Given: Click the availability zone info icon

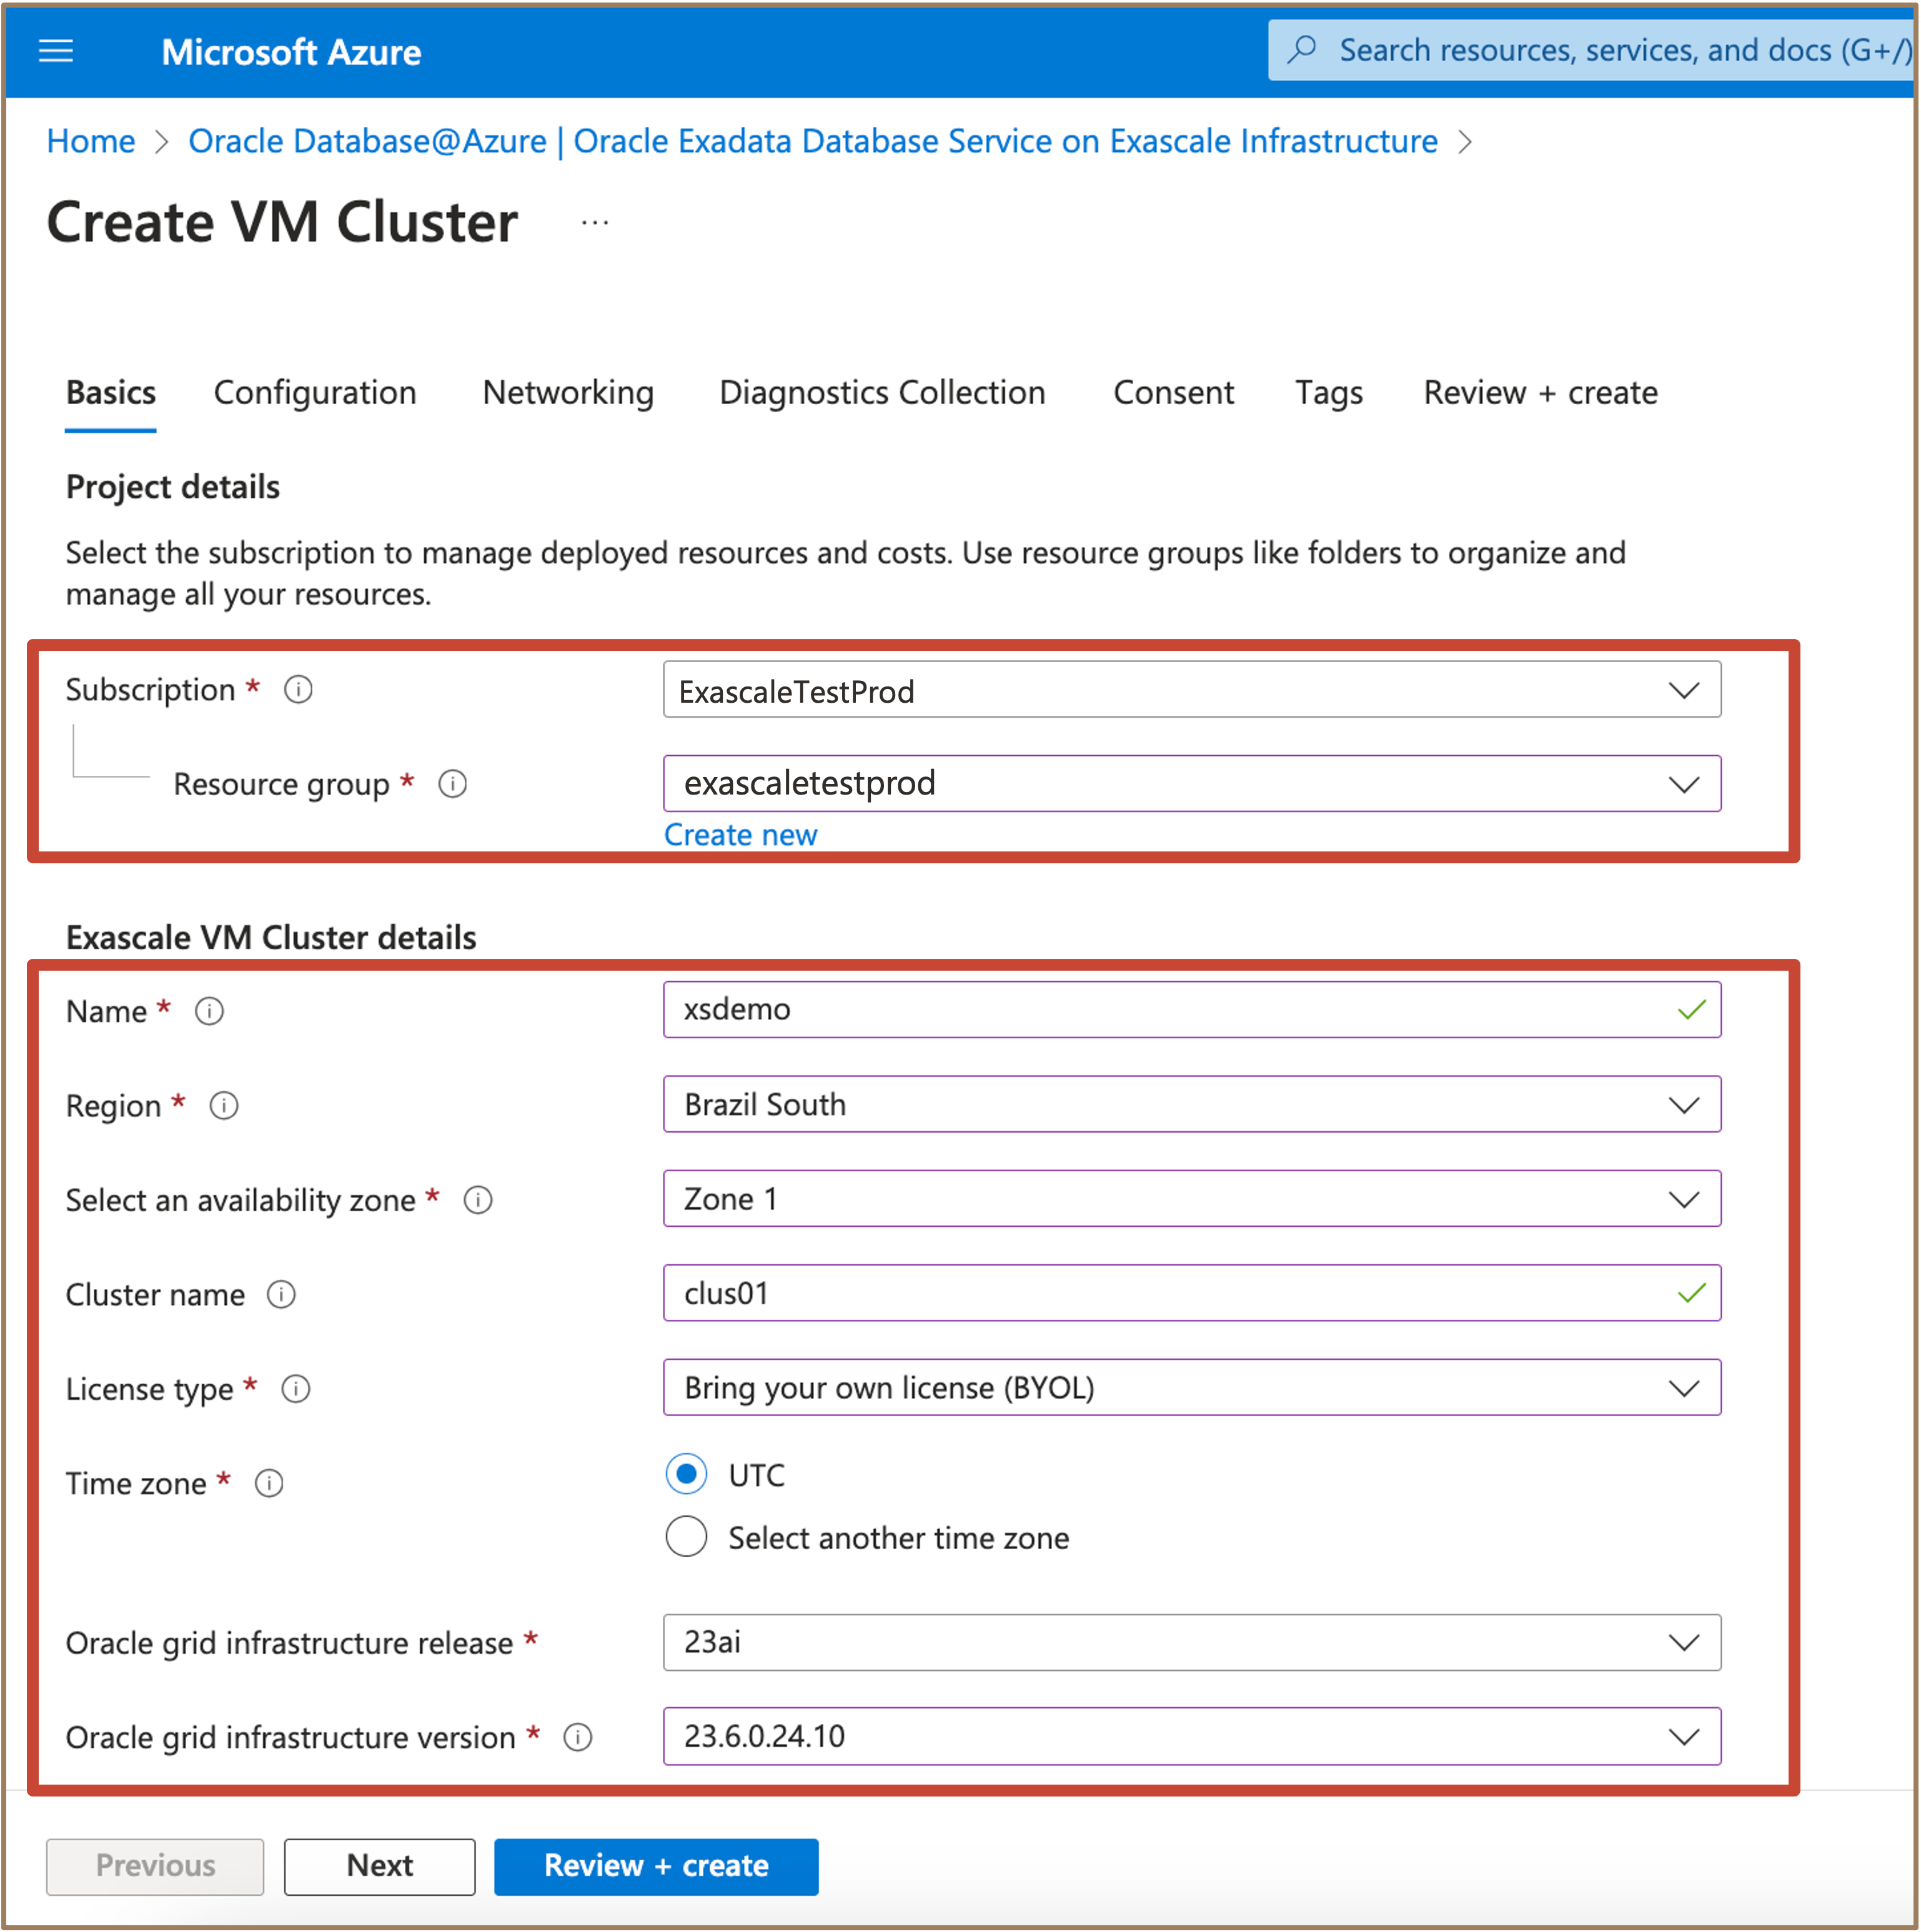Looking at the screenshot, I should pos(478,1200).
